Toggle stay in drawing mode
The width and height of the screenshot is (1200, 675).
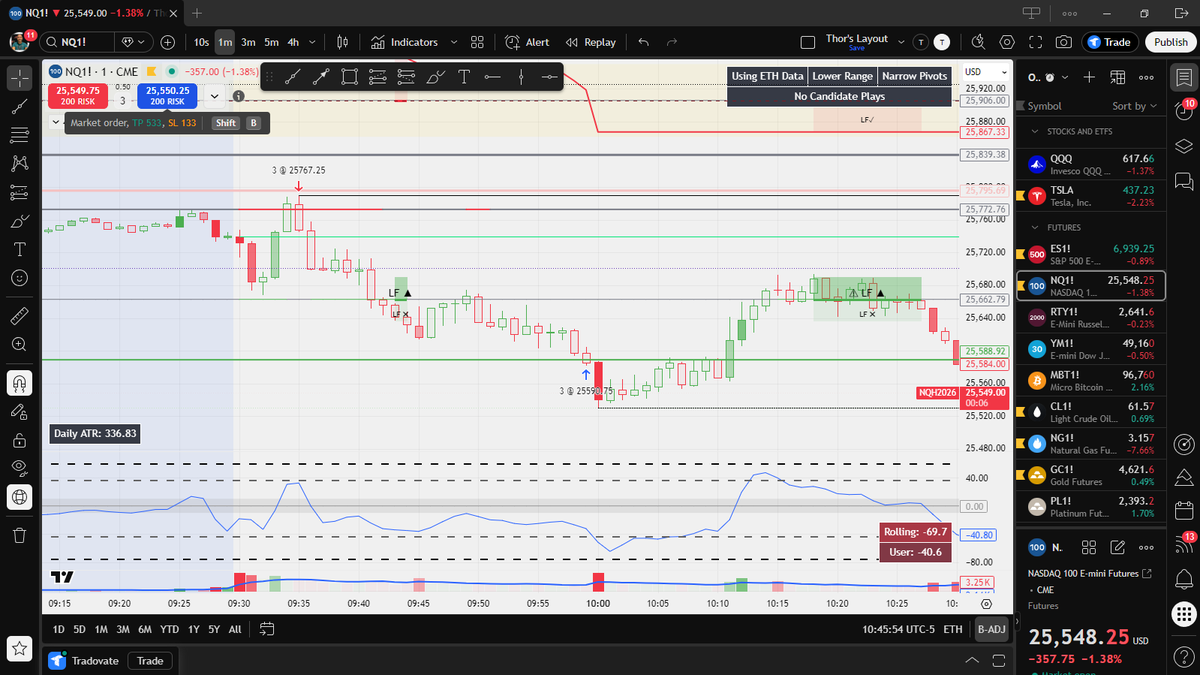coord(19,411)
